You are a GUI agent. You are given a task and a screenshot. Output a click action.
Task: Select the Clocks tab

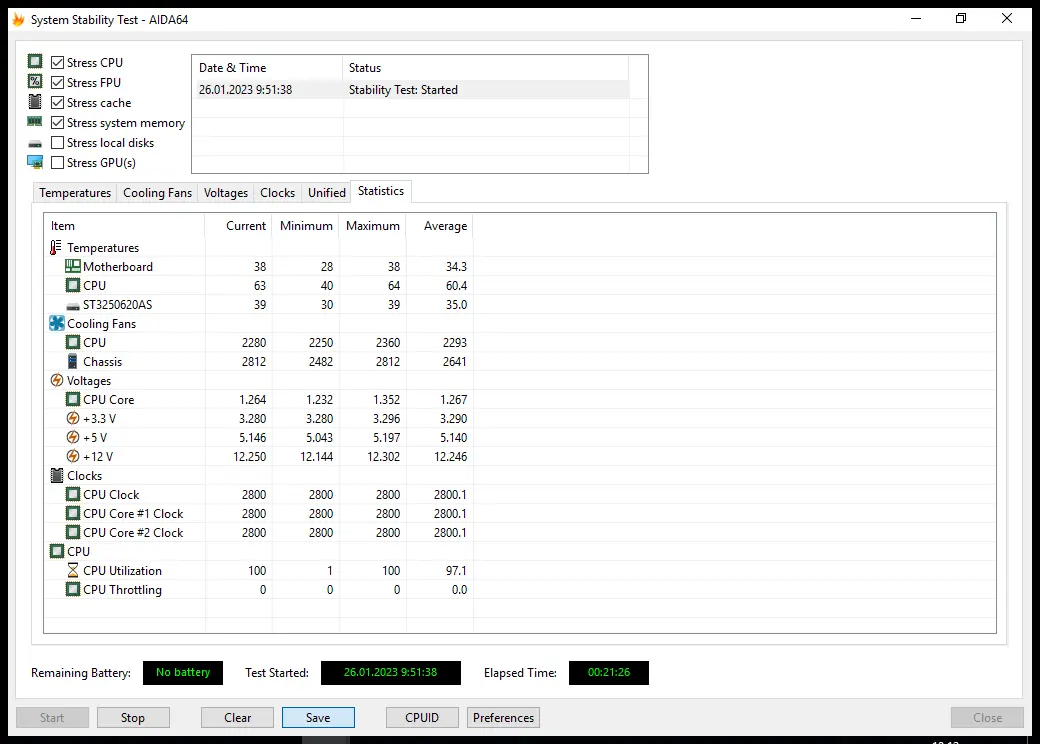pyautogui.click(x=277, y=193)
